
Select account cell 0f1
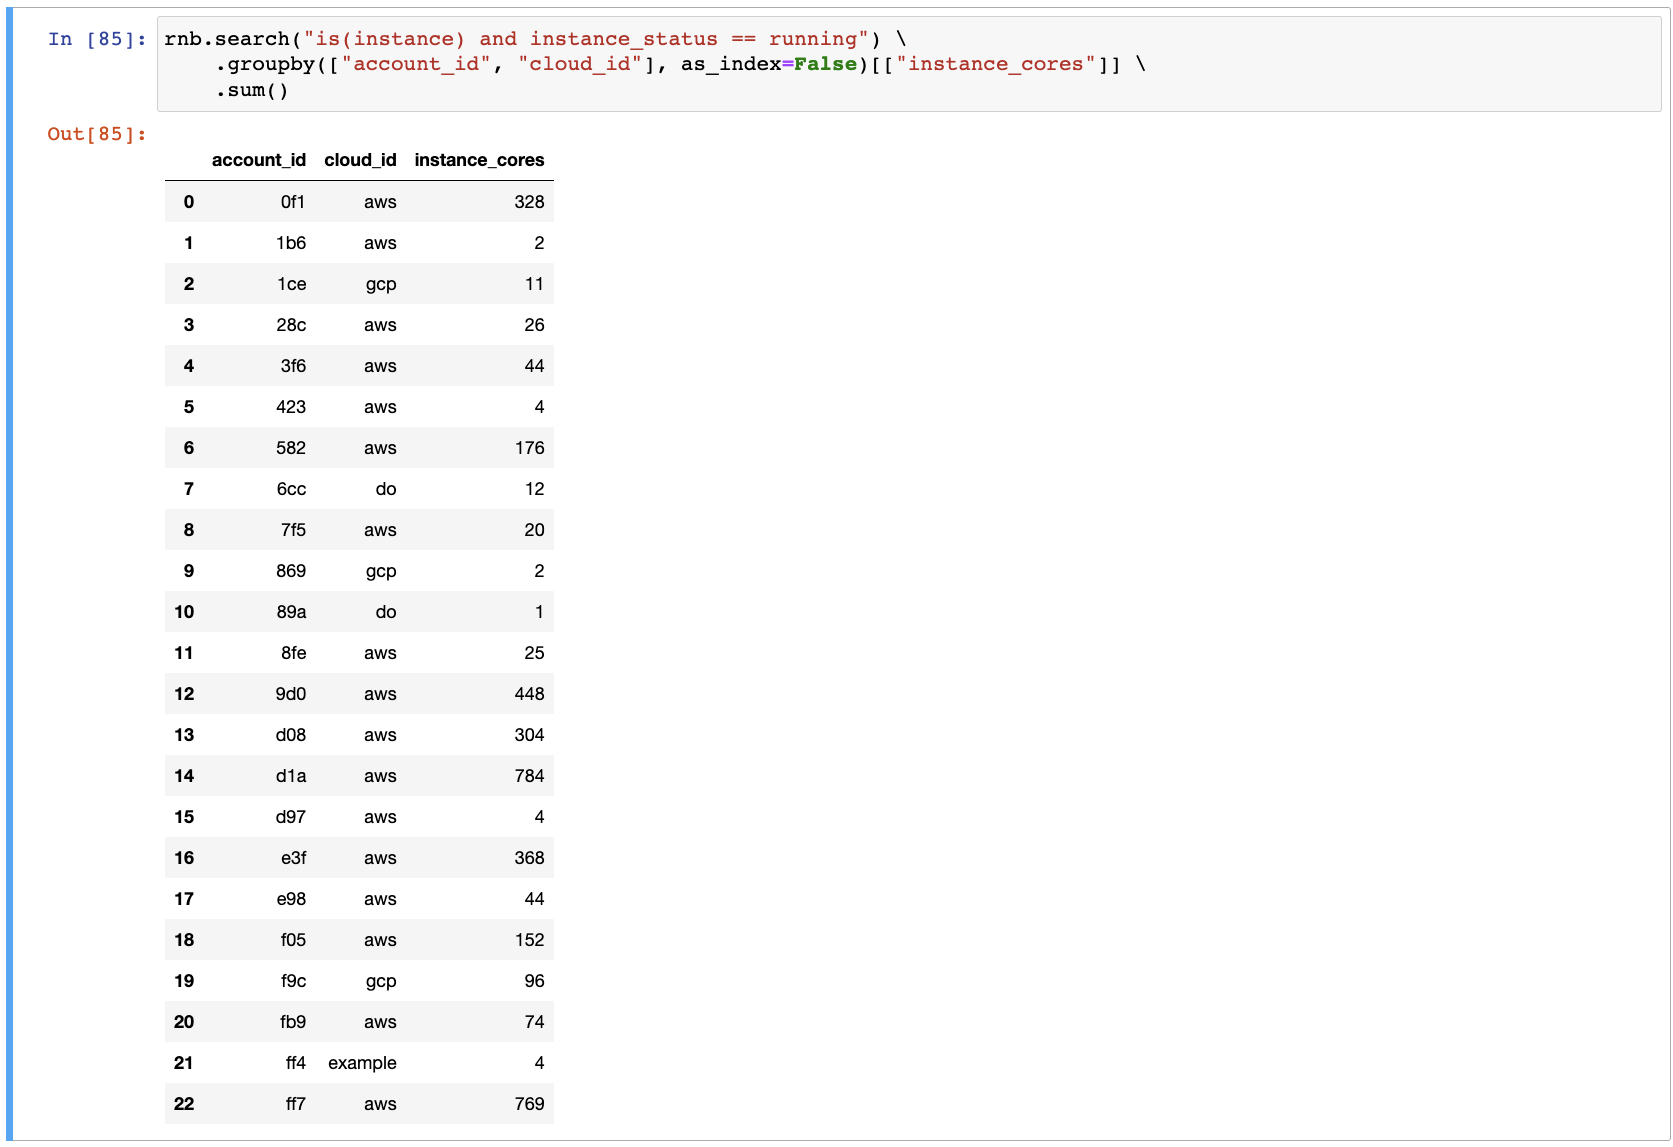click(293, 202)
